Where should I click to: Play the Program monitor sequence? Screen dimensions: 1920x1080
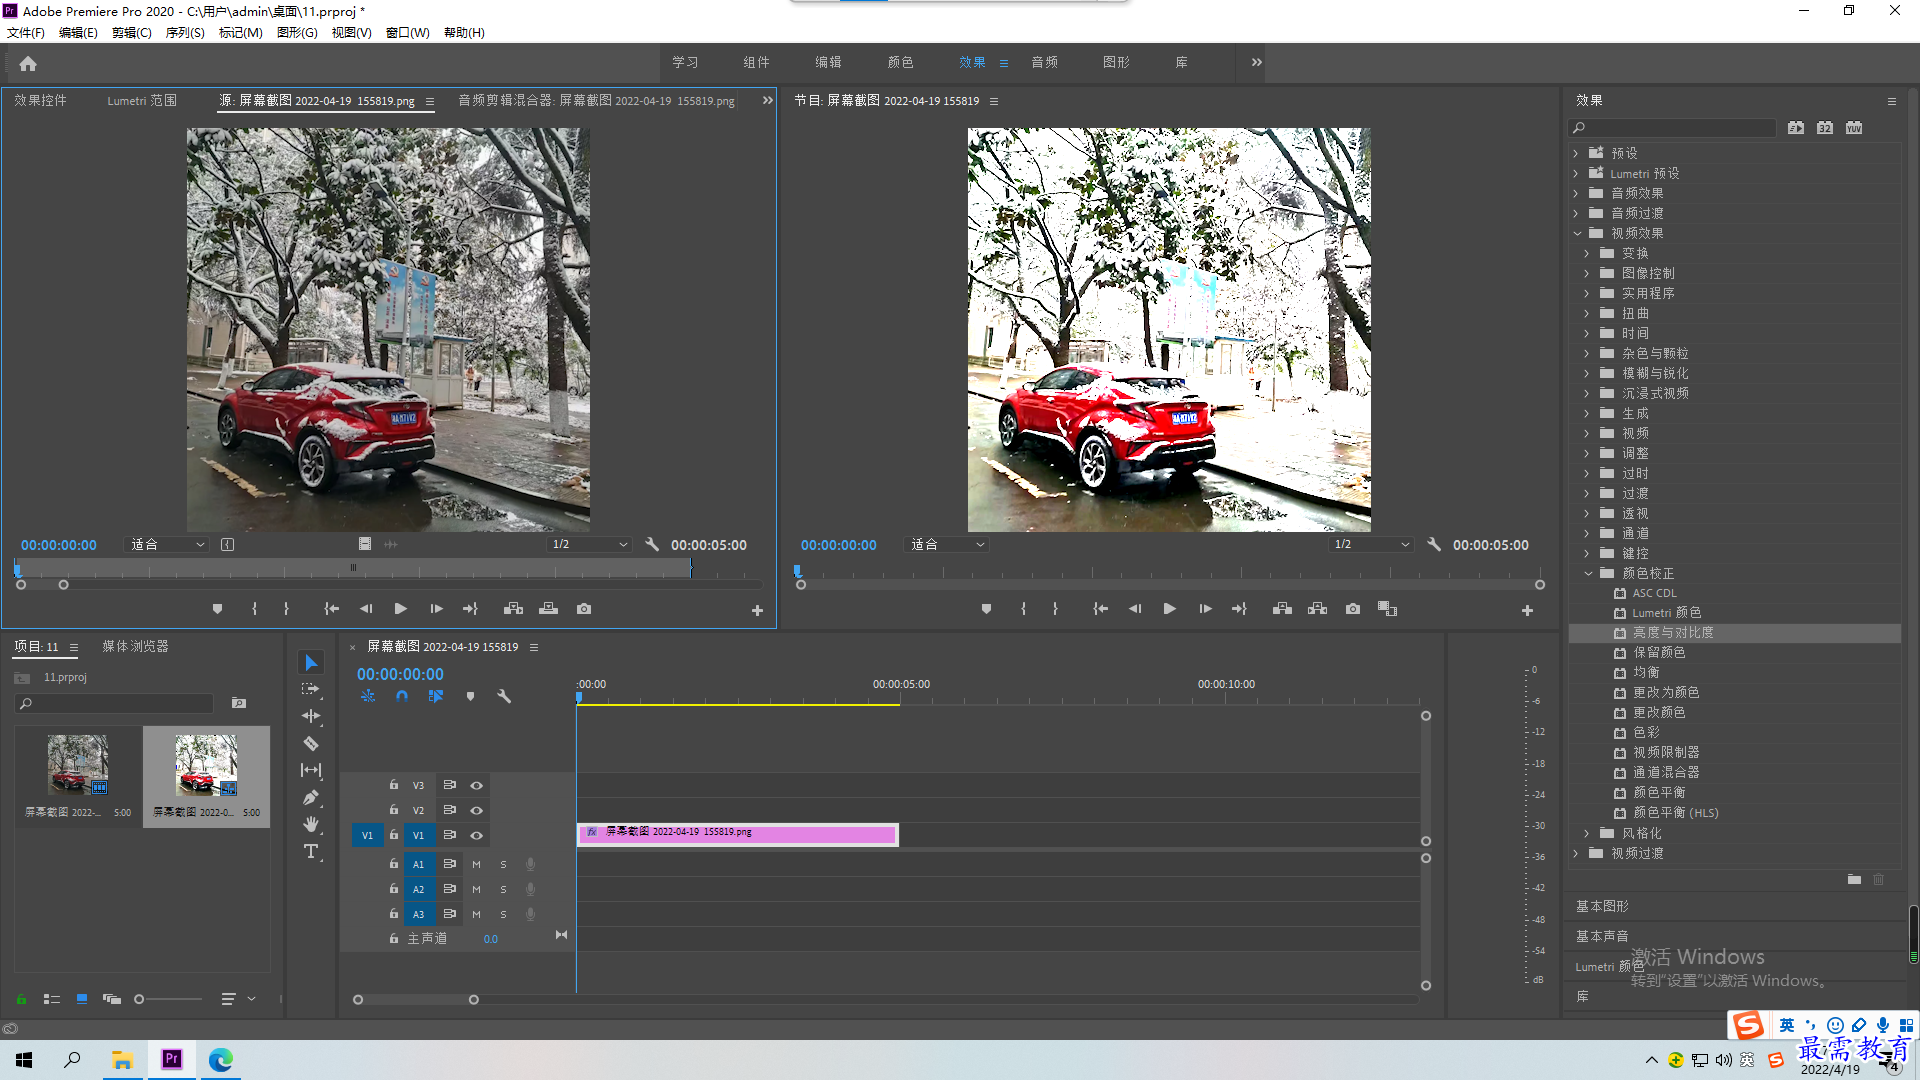(1170, 609)
